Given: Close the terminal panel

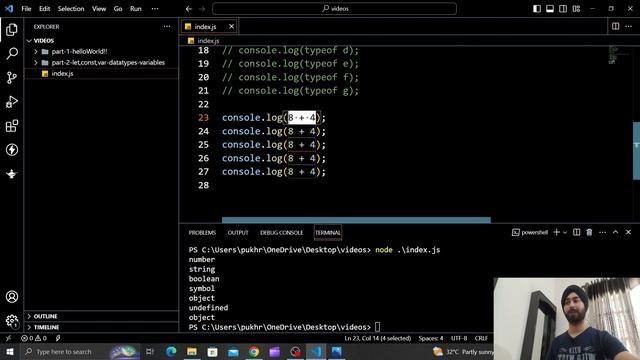Looking at the screenshot, I should pyautogui.click(x=629, y=232).
